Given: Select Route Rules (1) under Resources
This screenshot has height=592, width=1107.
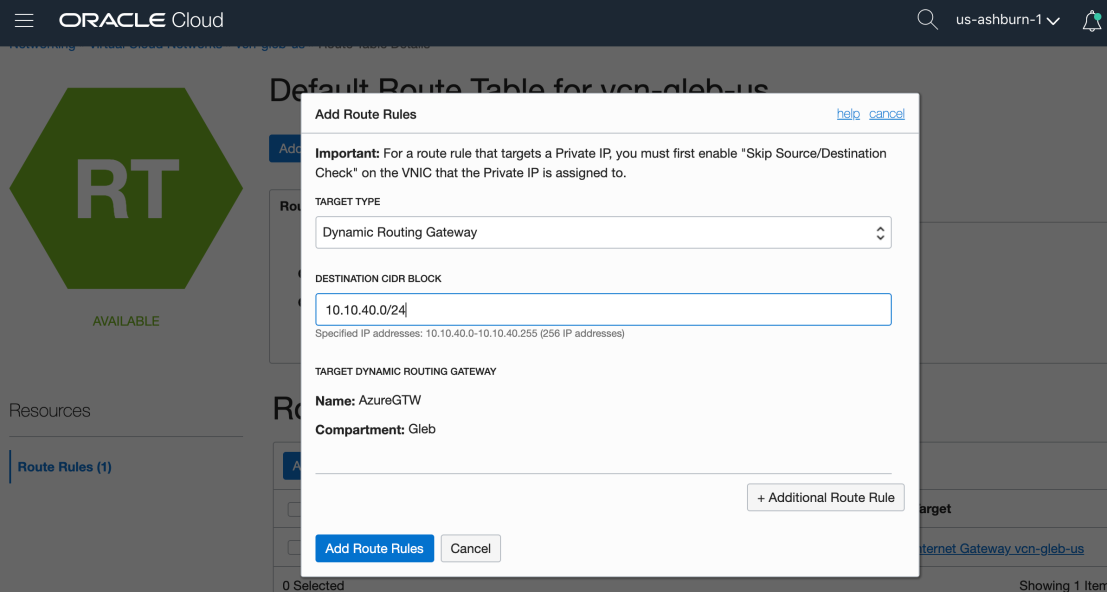Looking at the screenshot, I should pyautogui.click(x=65, y=467).
